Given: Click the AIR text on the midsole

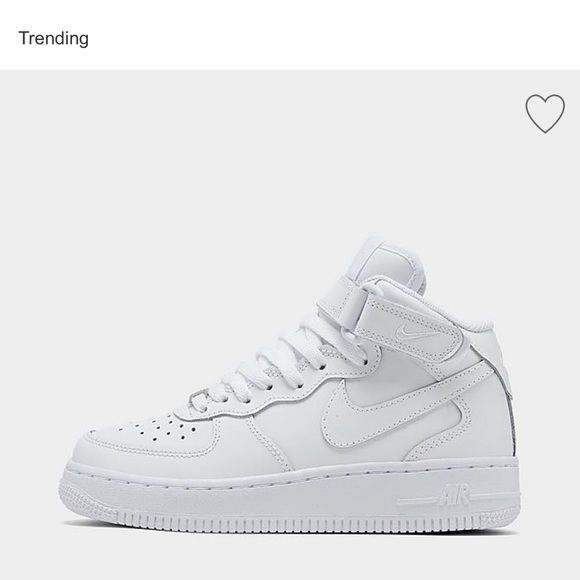Looking at the screenshot, I should (x=455, y=495).
